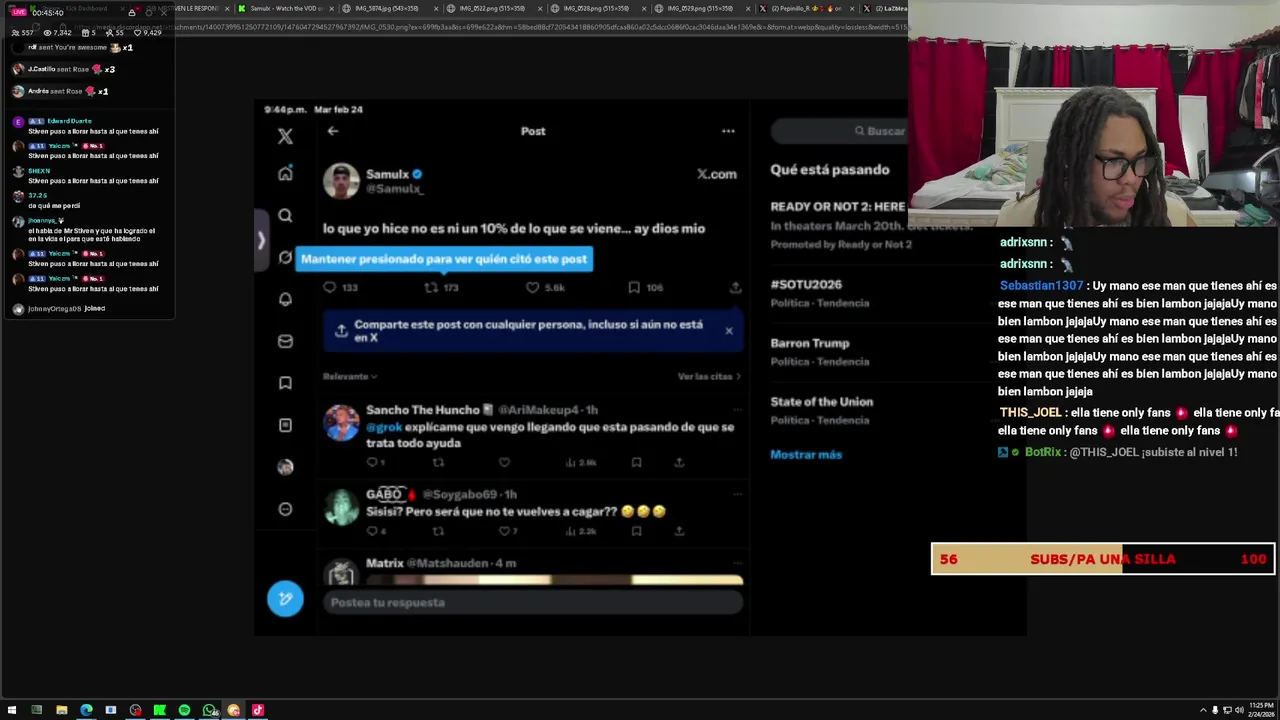Open X messages envelope icon
The height and width of the screenshot is (720, 1280).
(x=285, y=341)
